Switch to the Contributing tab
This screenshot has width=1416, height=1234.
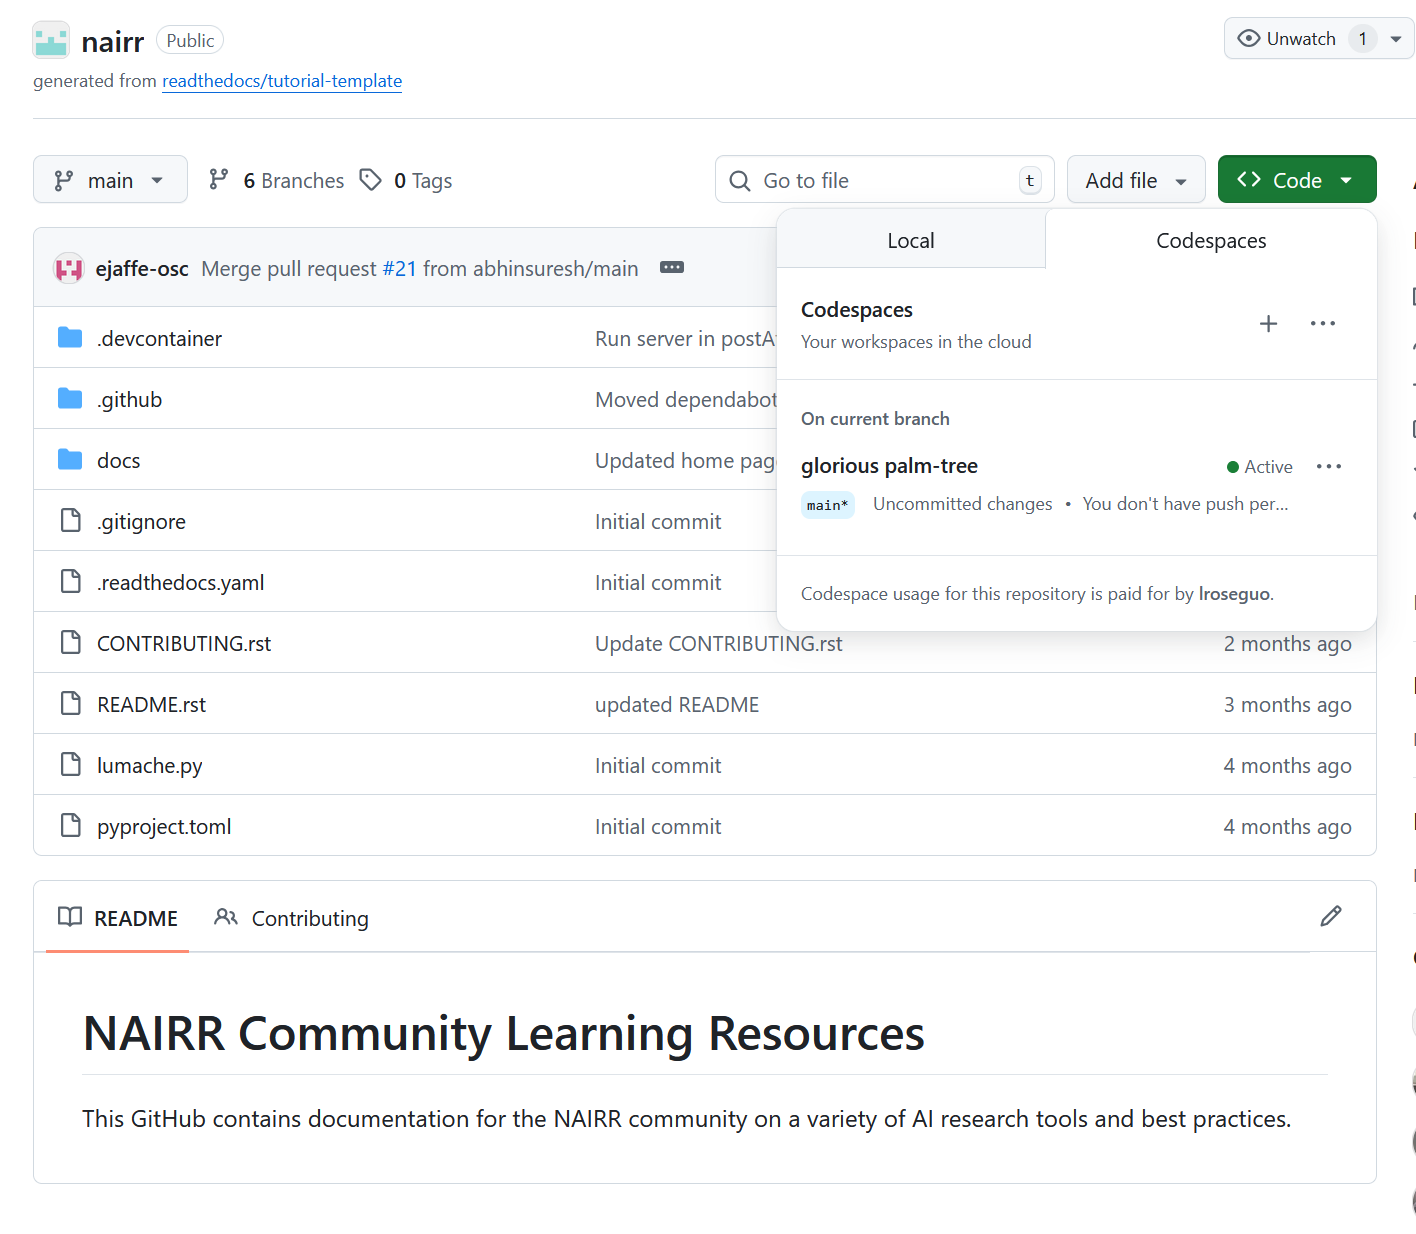point(291,918)
